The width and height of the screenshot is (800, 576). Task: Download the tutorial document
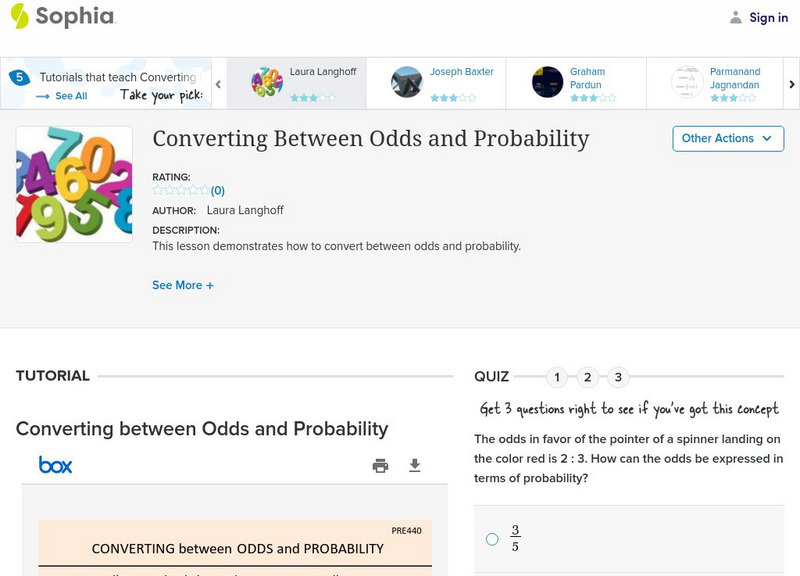(x=415, y=465)
